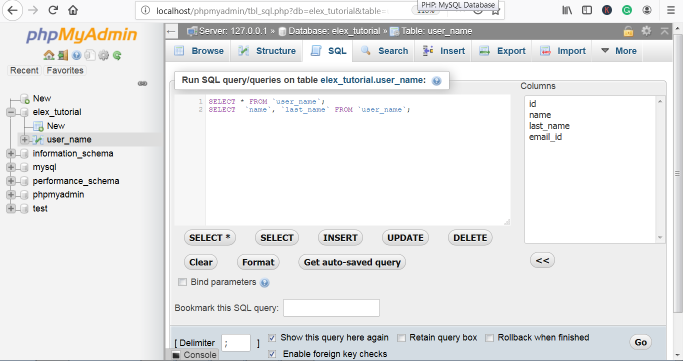
Task: Click the browser home icon
Action: click(x=73, y=10)
